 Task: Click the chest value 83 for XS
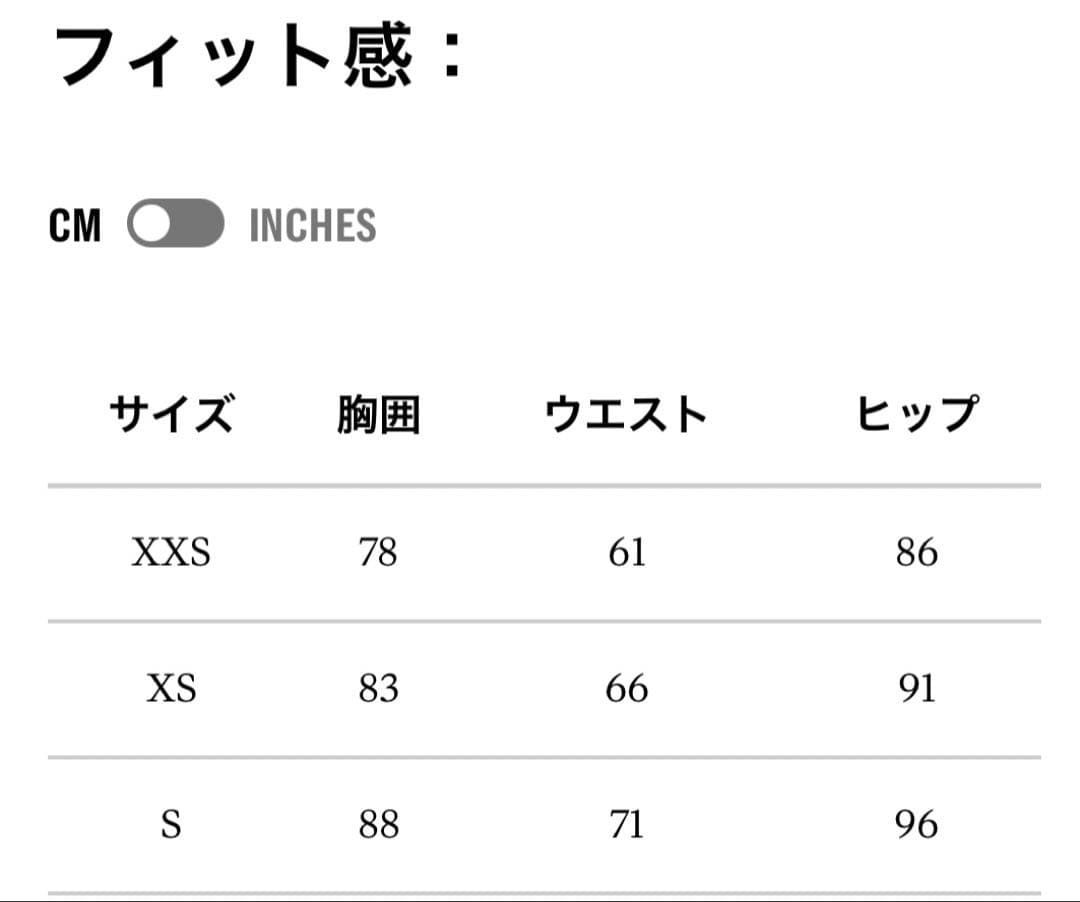tap(377, 688)
